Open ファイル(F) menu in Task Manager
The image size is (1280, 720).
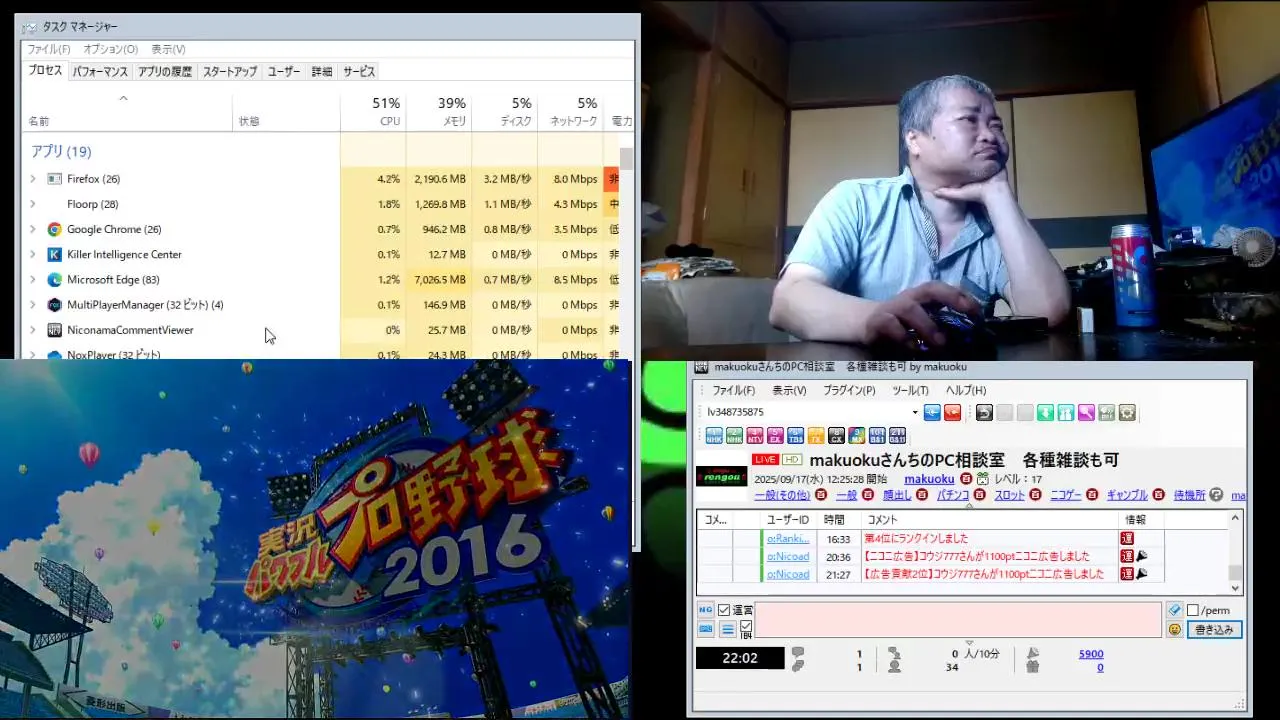[48, 49]
